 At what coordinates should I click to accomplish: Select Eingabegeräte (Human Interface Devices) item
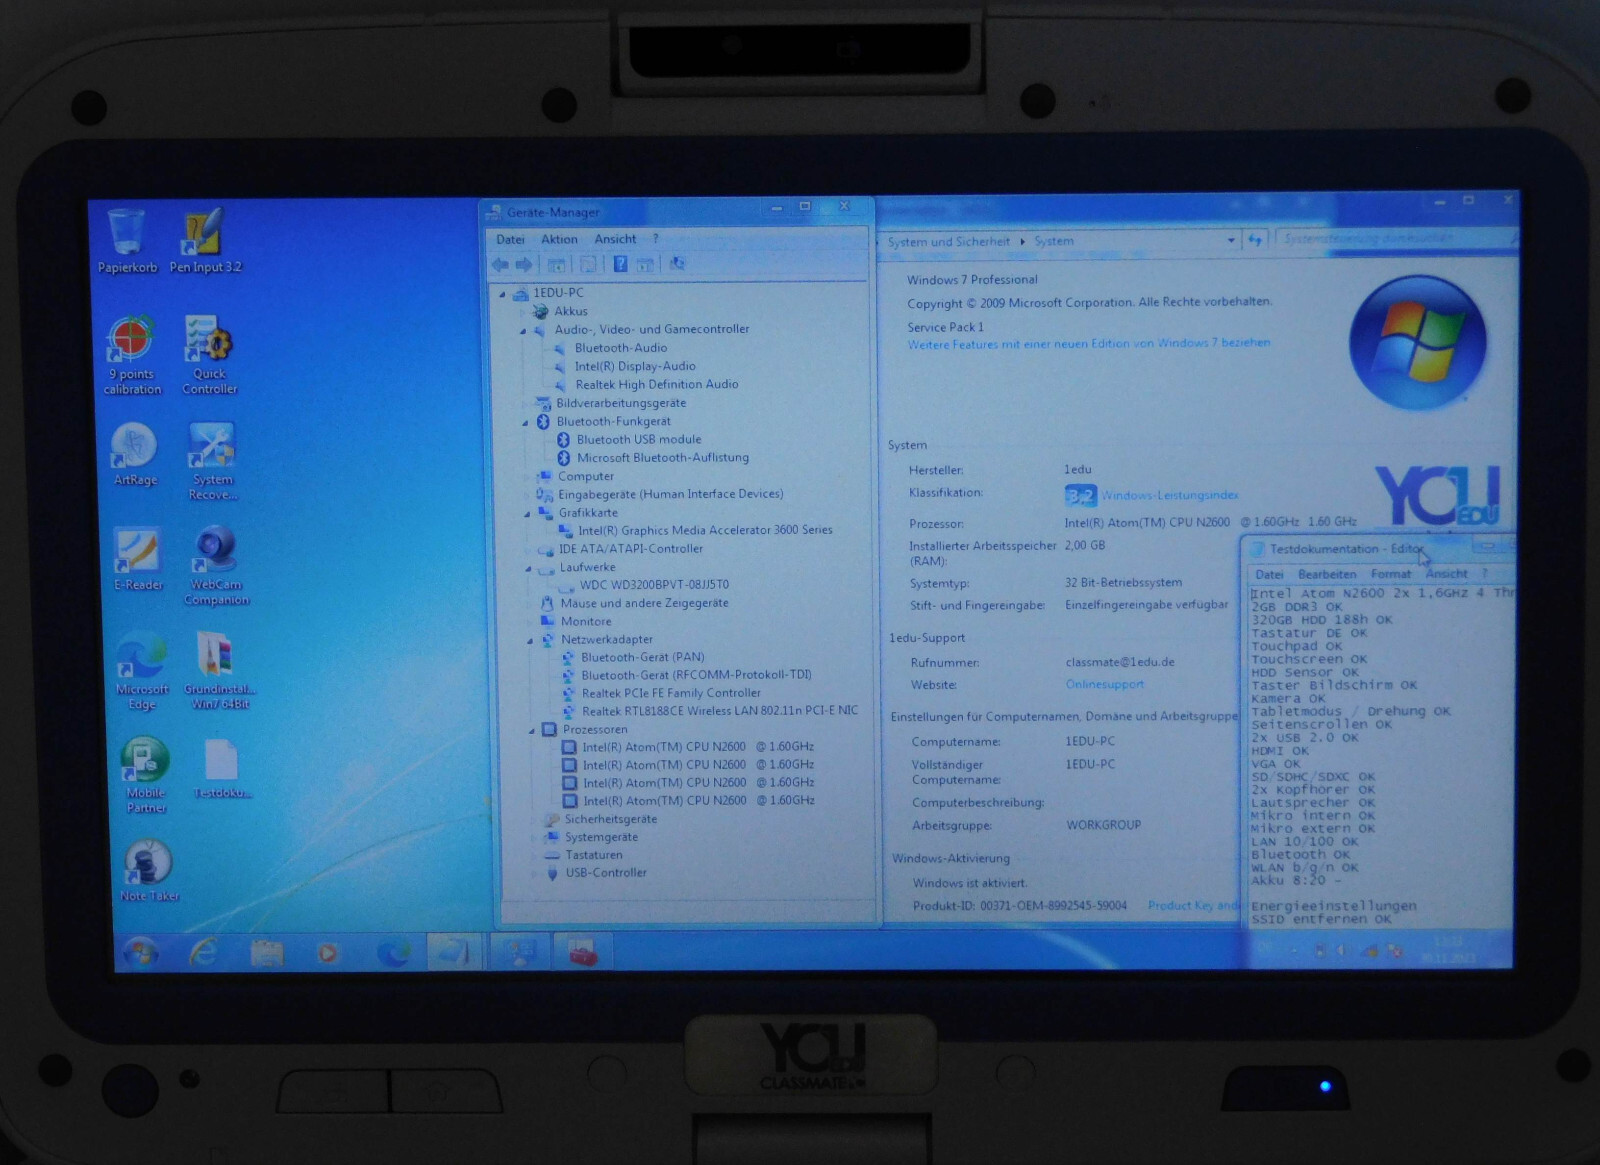click(670, 494)
